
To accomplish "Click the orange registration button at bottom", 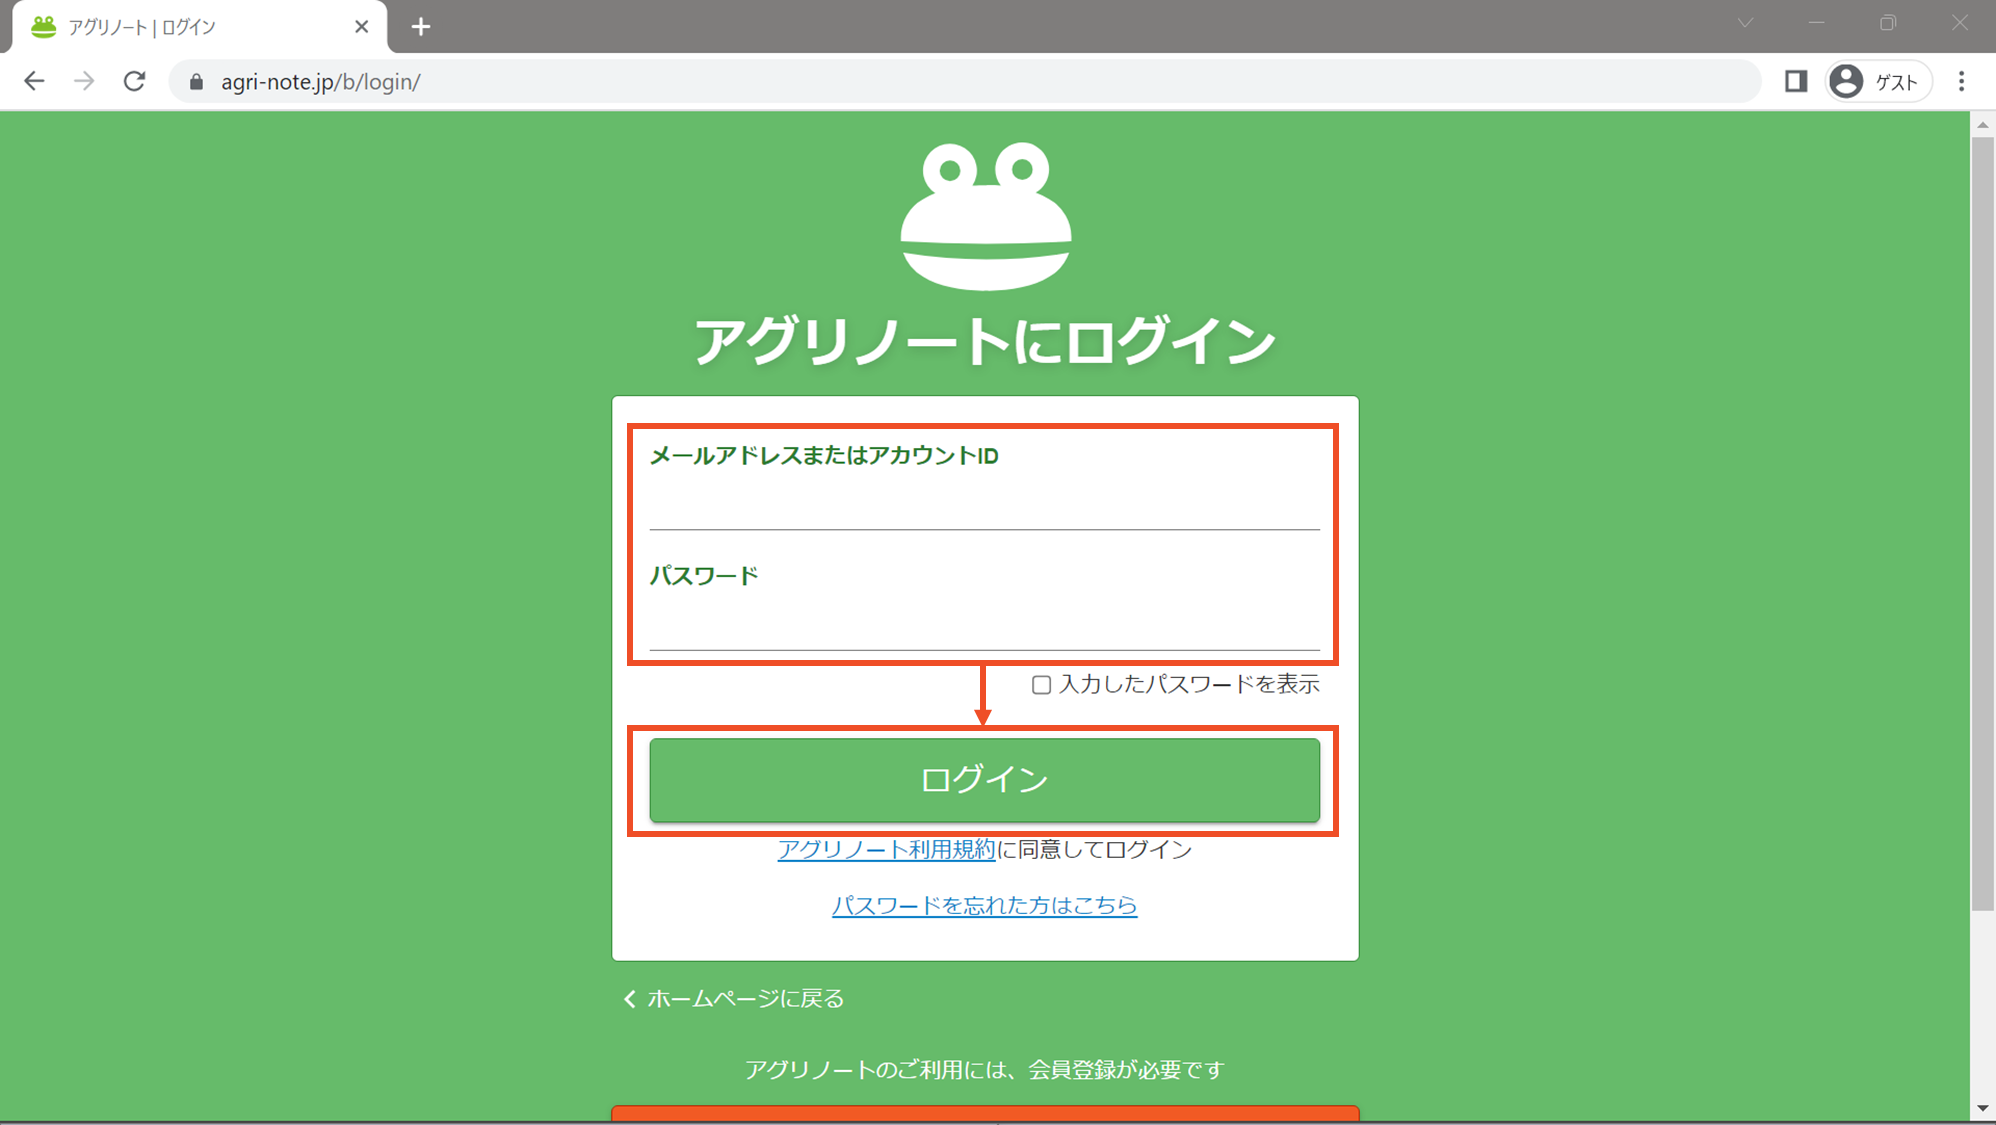I will [x=985, y=1114].
